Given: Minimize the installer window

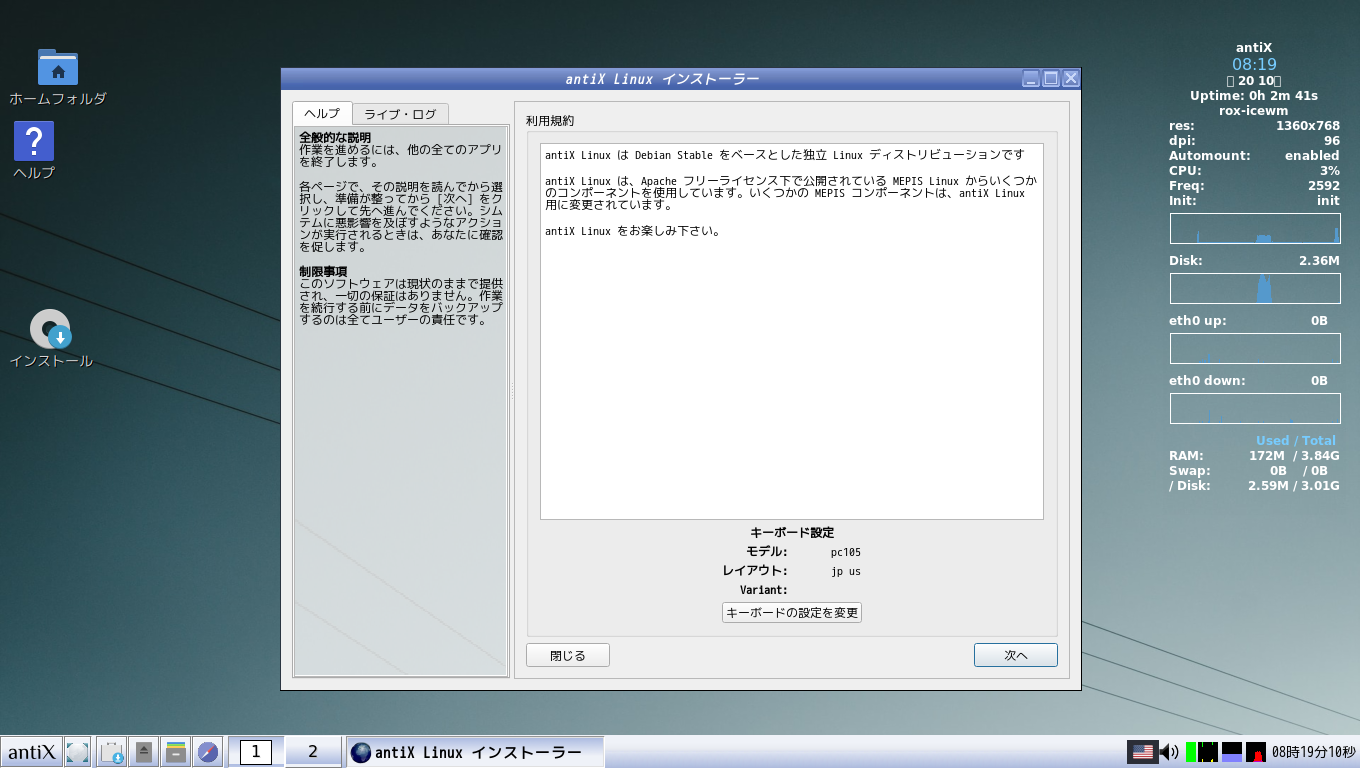Looking at the screenshot, I should tap(1031, 78).
